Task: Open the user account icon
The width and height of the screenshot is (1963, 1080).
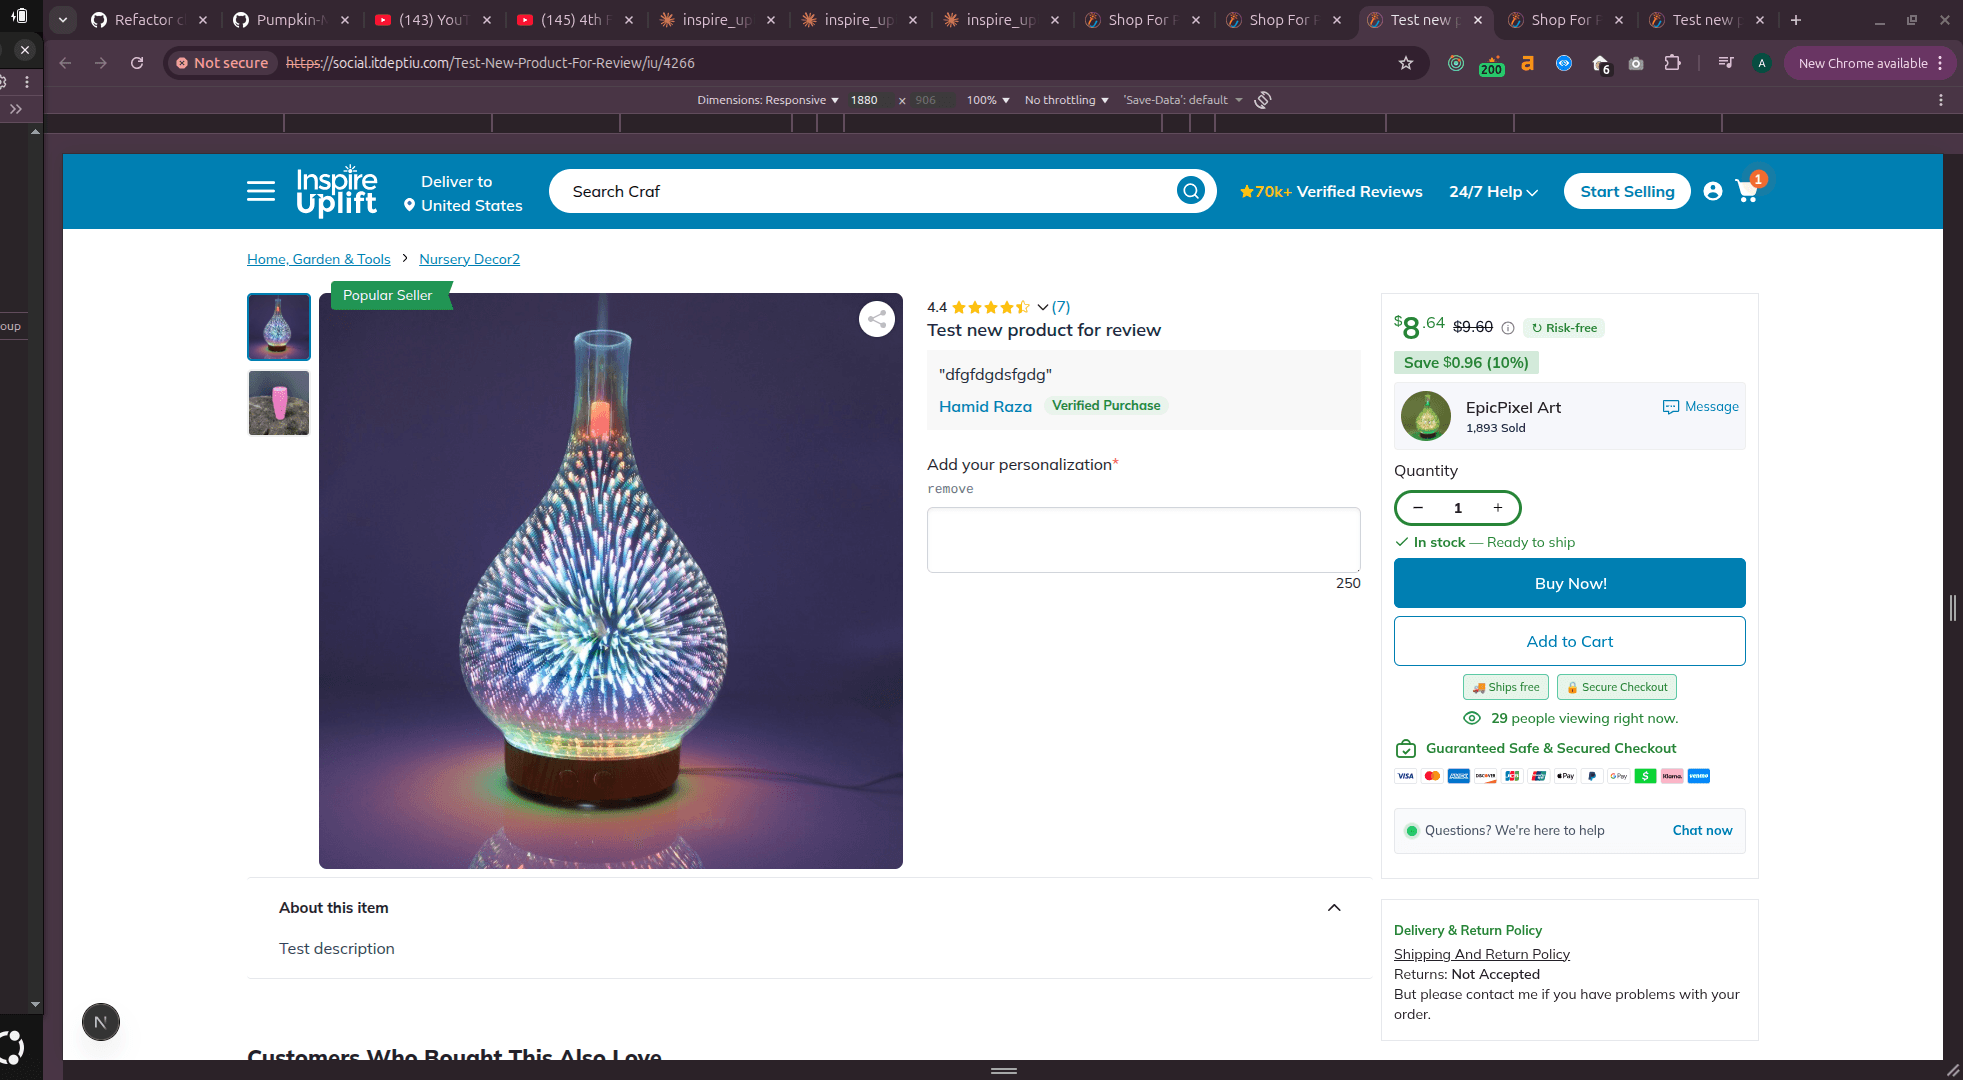Action: pyautogui.click(x=1713, y=191)
